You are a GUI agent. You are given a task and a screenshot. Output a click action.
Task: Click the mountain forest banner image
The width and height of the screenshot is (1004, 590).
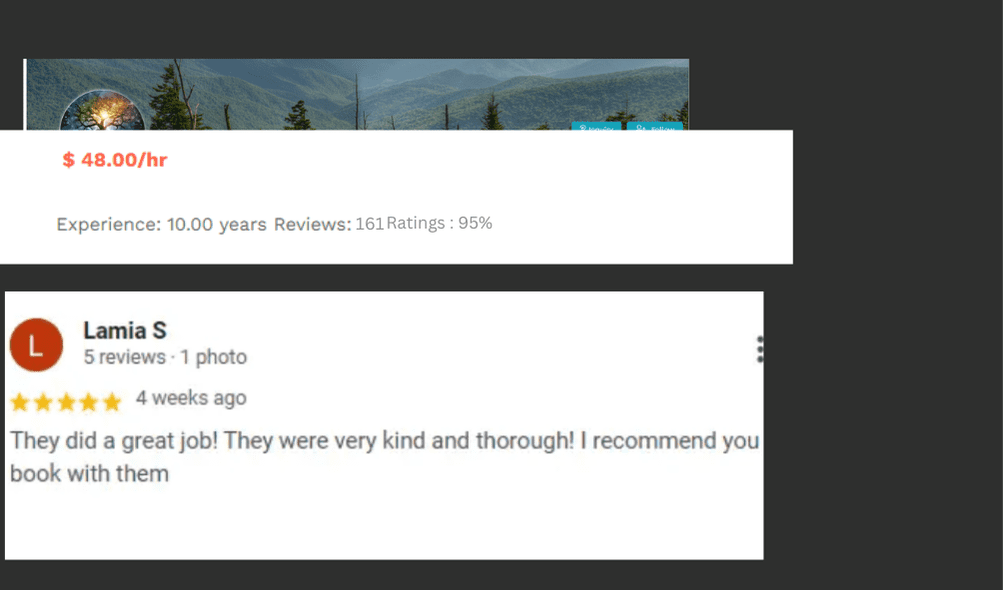coord(357,94)
